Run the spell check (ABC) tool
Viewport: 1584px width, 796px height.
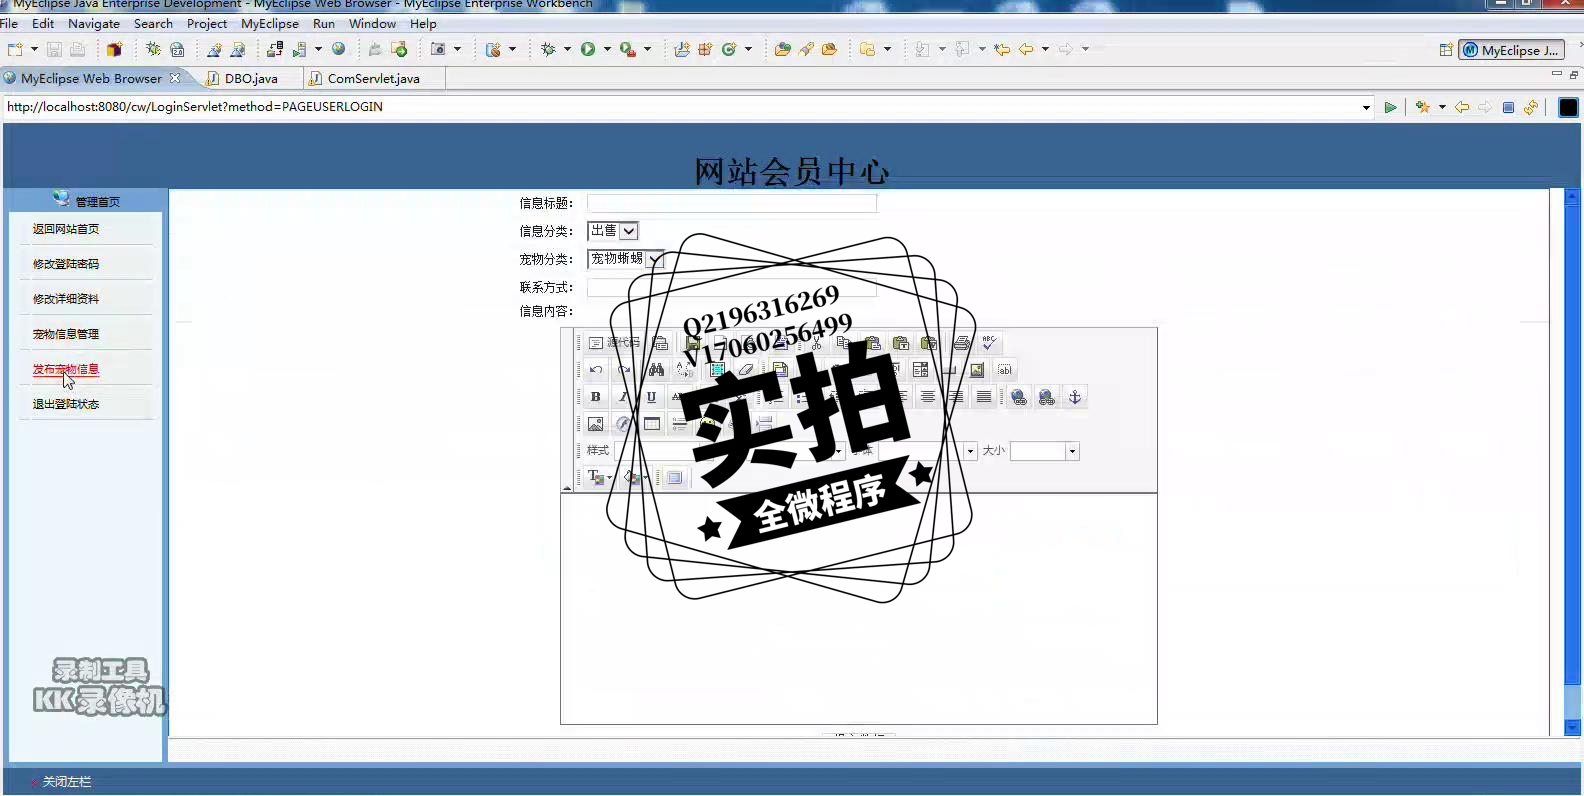pyautogui.click(x=989, y=343)
